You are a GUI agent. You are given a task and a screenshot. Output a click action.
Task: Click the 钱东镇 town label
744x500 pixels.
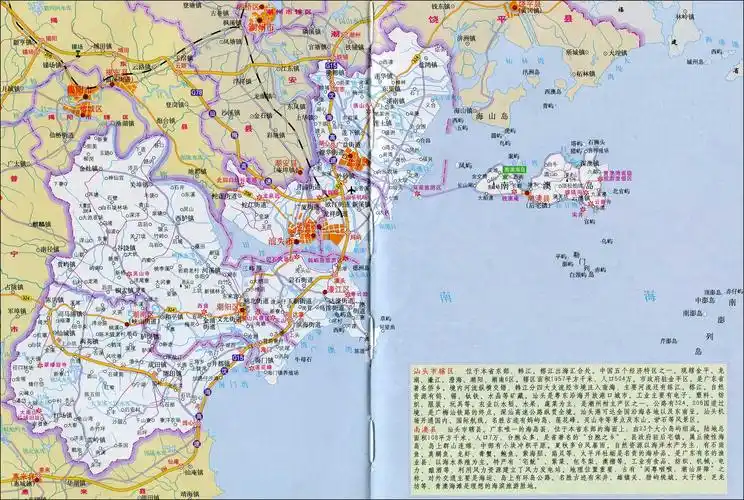coord(440,6)
